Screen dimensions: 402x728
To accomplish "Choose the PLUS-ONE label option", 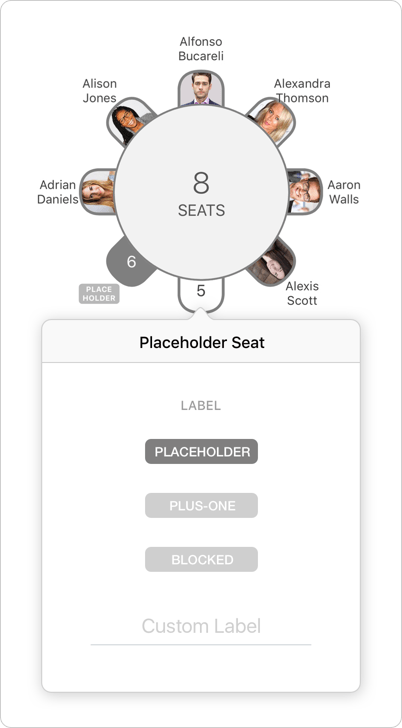I will point(201,505).
